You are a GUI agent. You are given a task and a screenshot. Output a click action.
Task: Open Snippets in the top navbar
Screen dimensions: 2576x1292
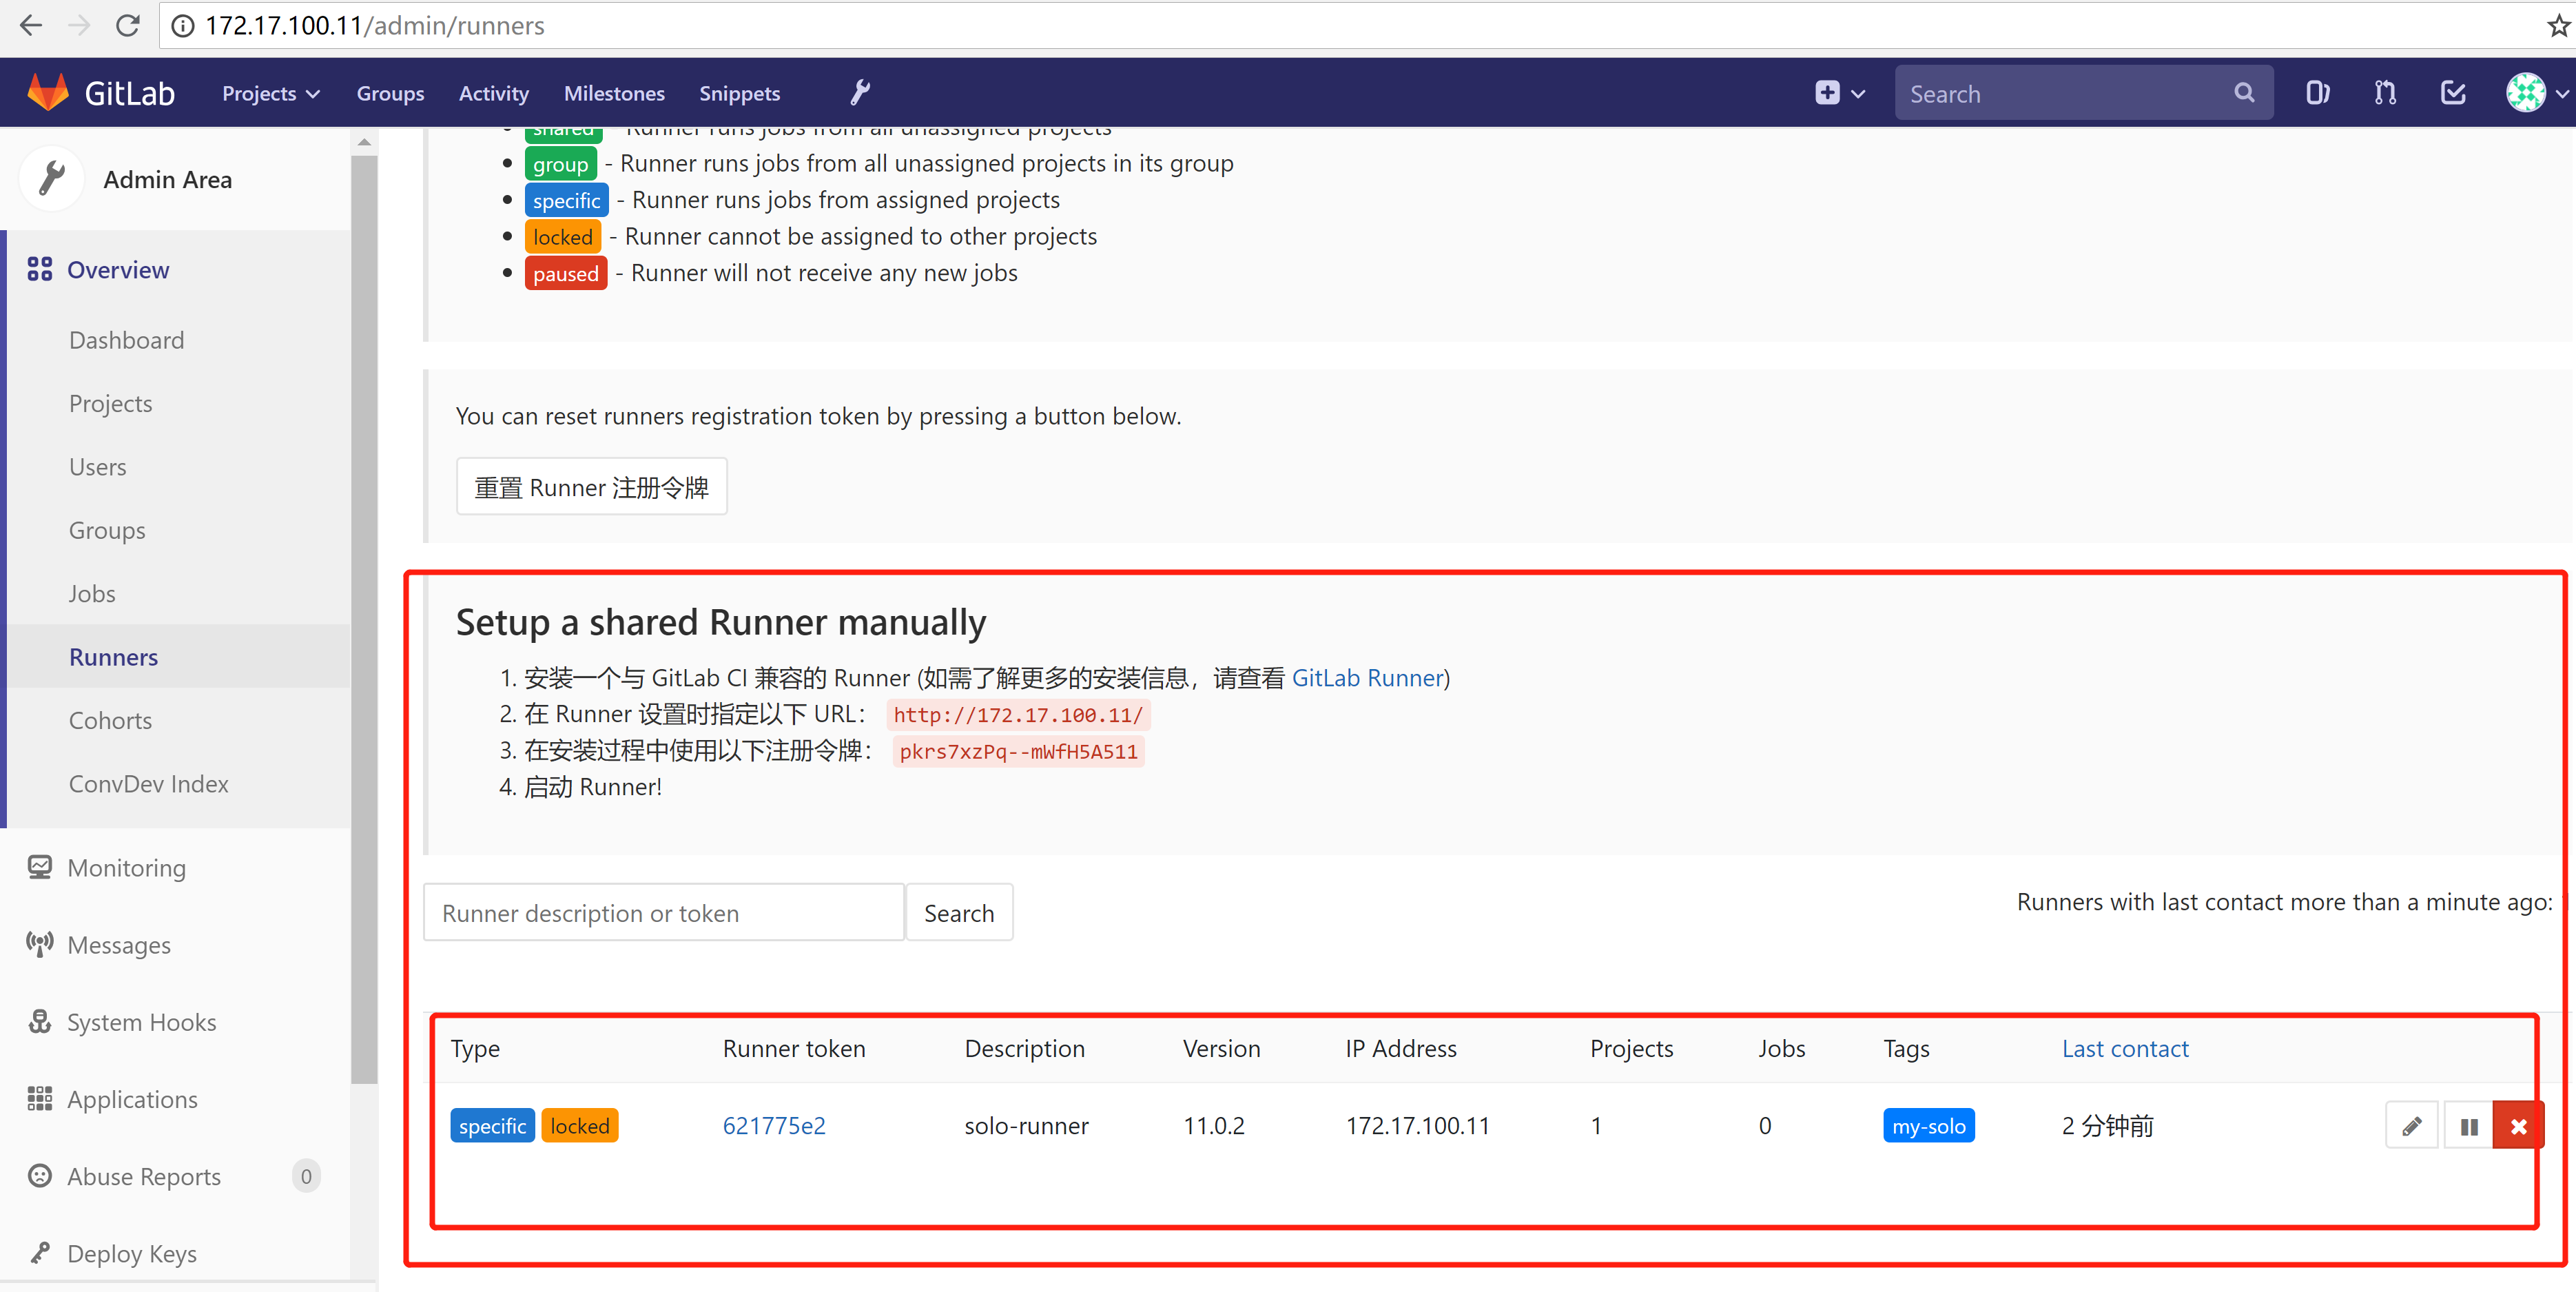739,93
